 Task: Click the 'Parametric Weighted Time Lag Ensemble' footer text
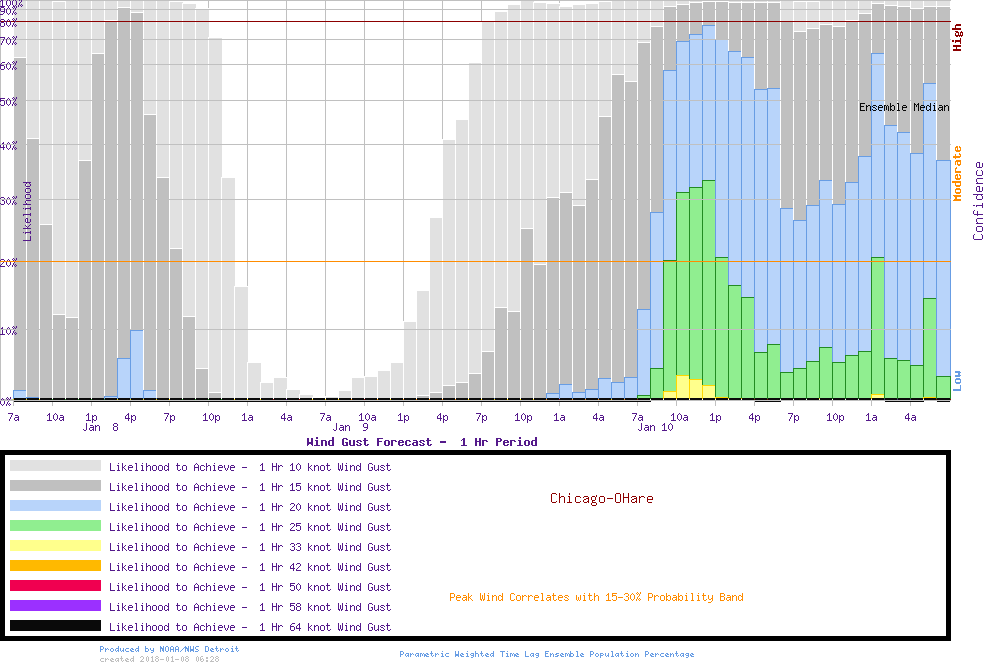547,654
